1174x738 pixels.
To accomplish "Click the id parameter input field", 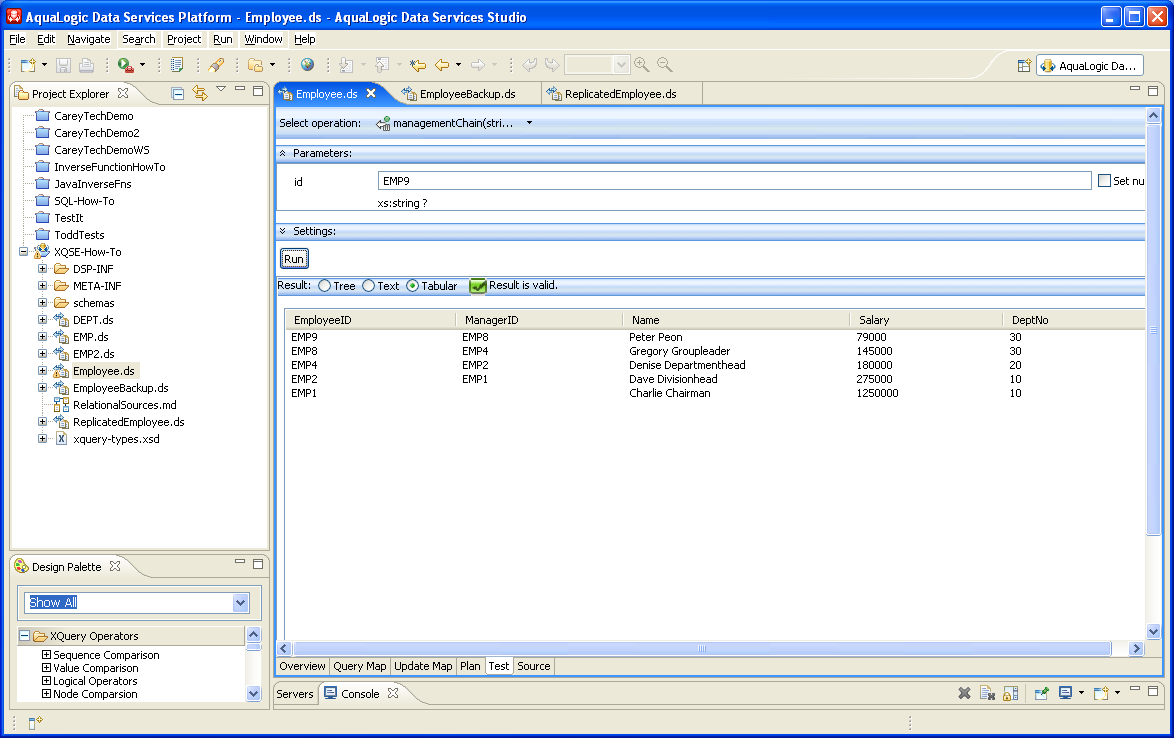I will point(734,181).
